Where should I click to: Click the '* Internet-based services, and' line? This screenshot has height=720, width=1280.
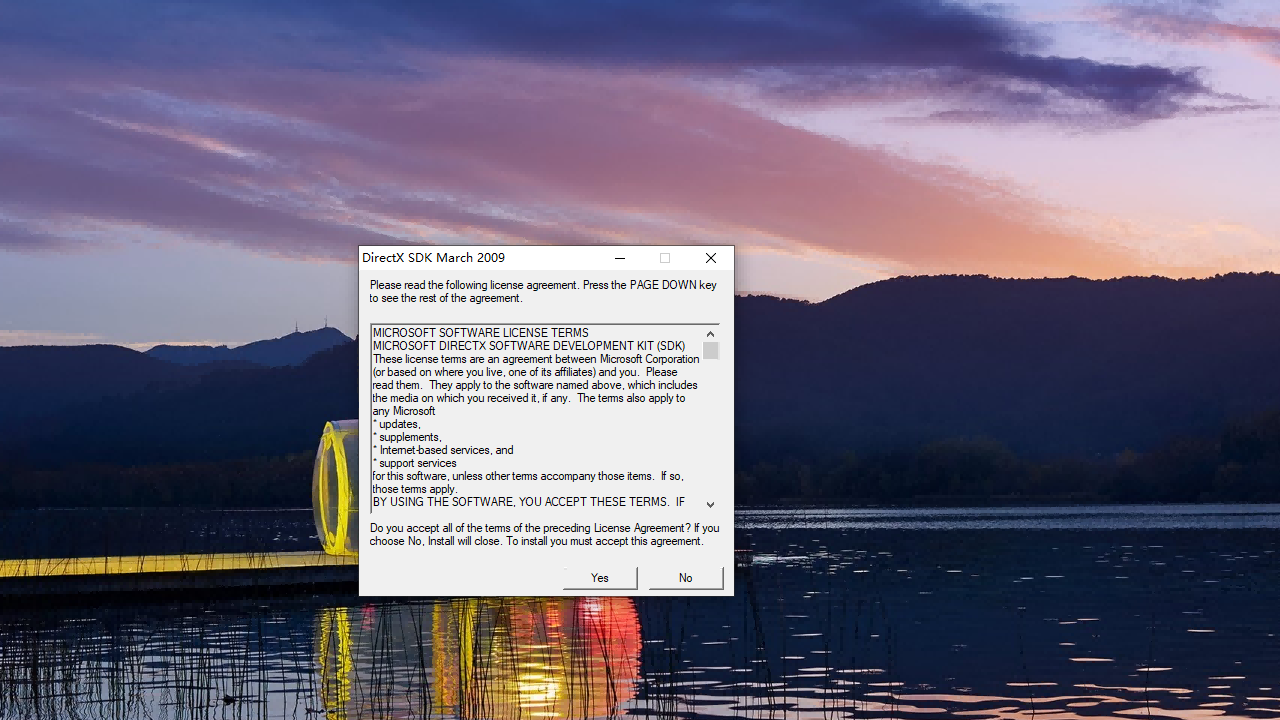tap(443, 450)
